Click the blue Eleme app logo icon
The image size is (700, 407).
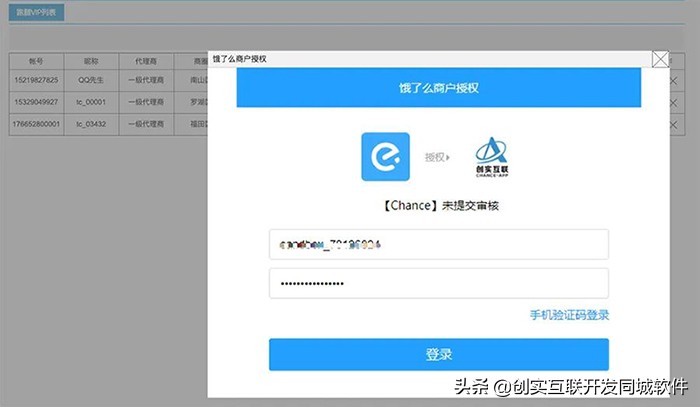(385, 157)
